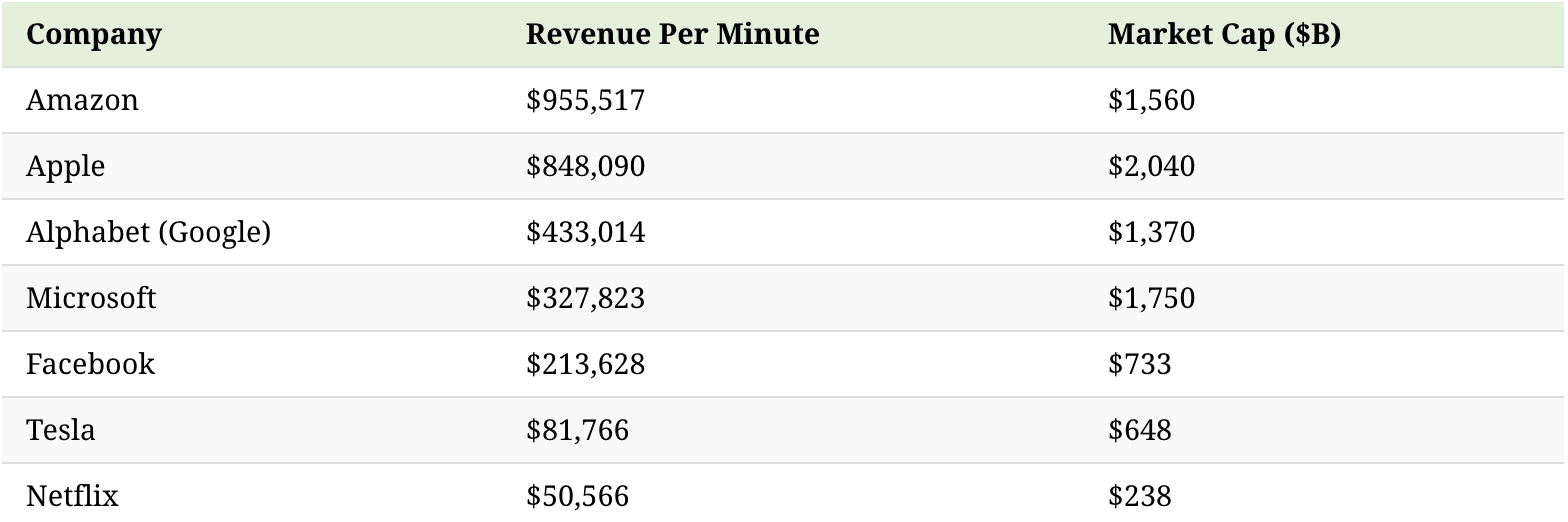Click Facebook's $213,628 revenue cell

[585, 364]
